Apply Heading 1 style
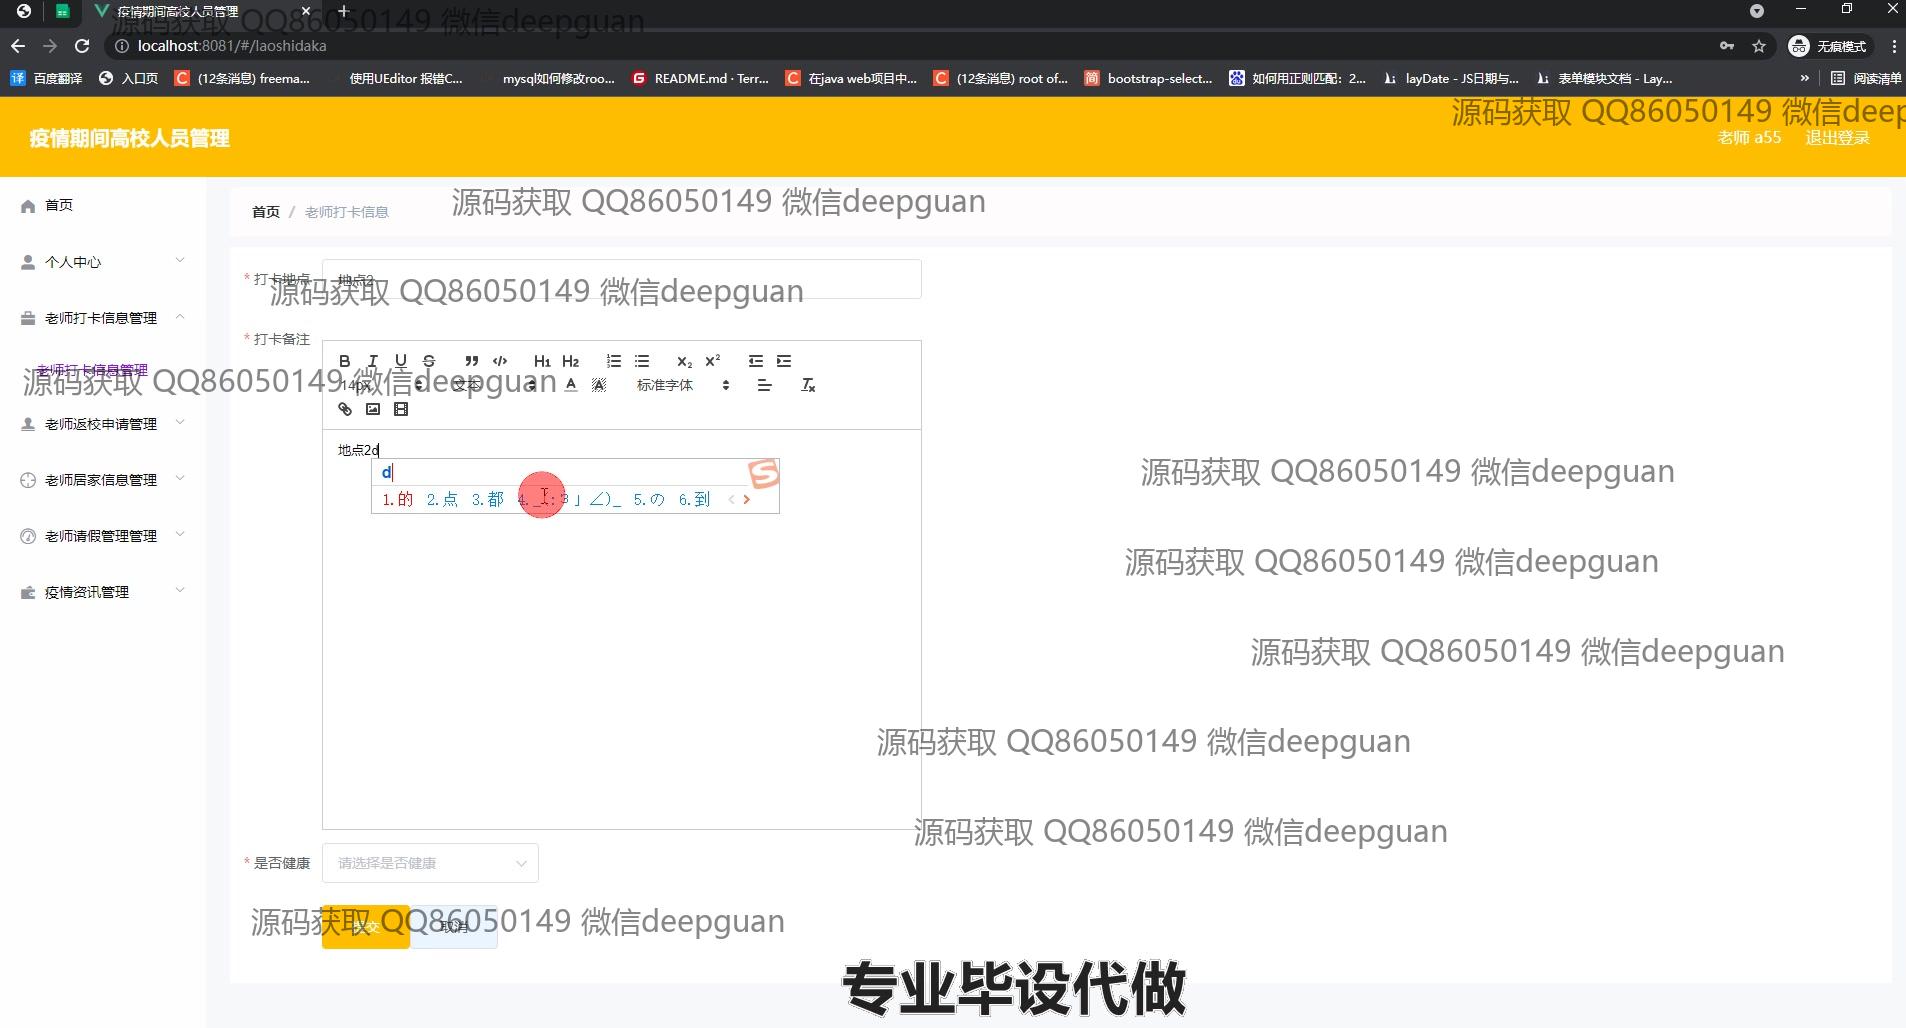This screenshot has height=1028, width=1906. (542, 361)
